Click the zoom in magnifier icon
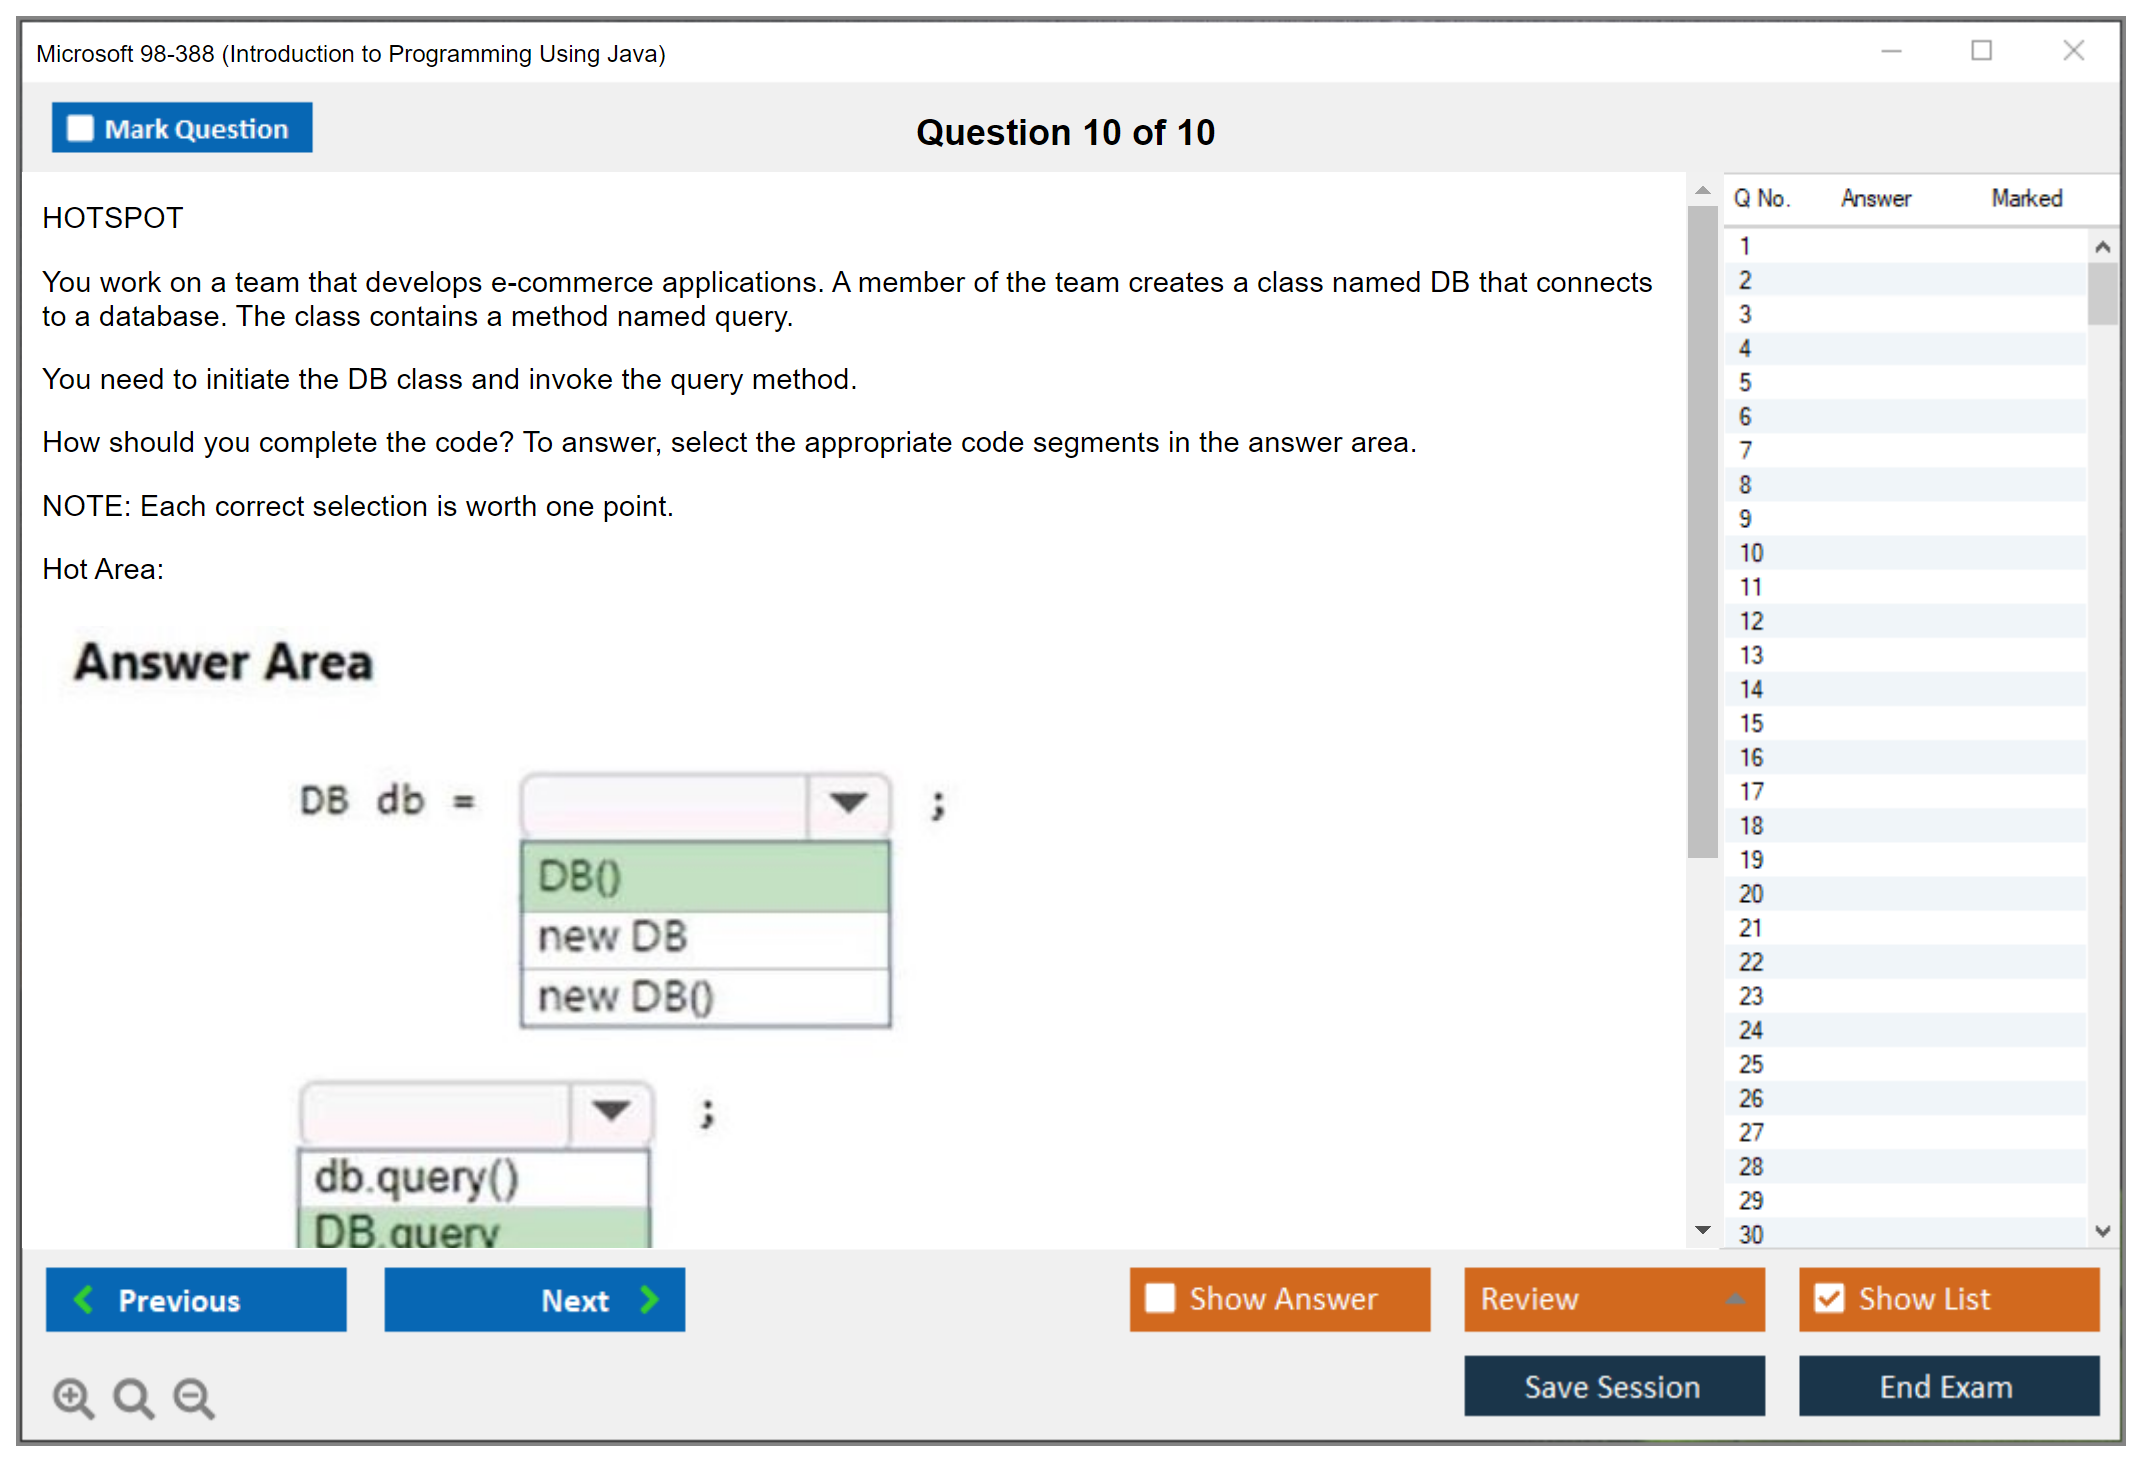This screenshot has width=2150, height=1470. click(72, 1398)
